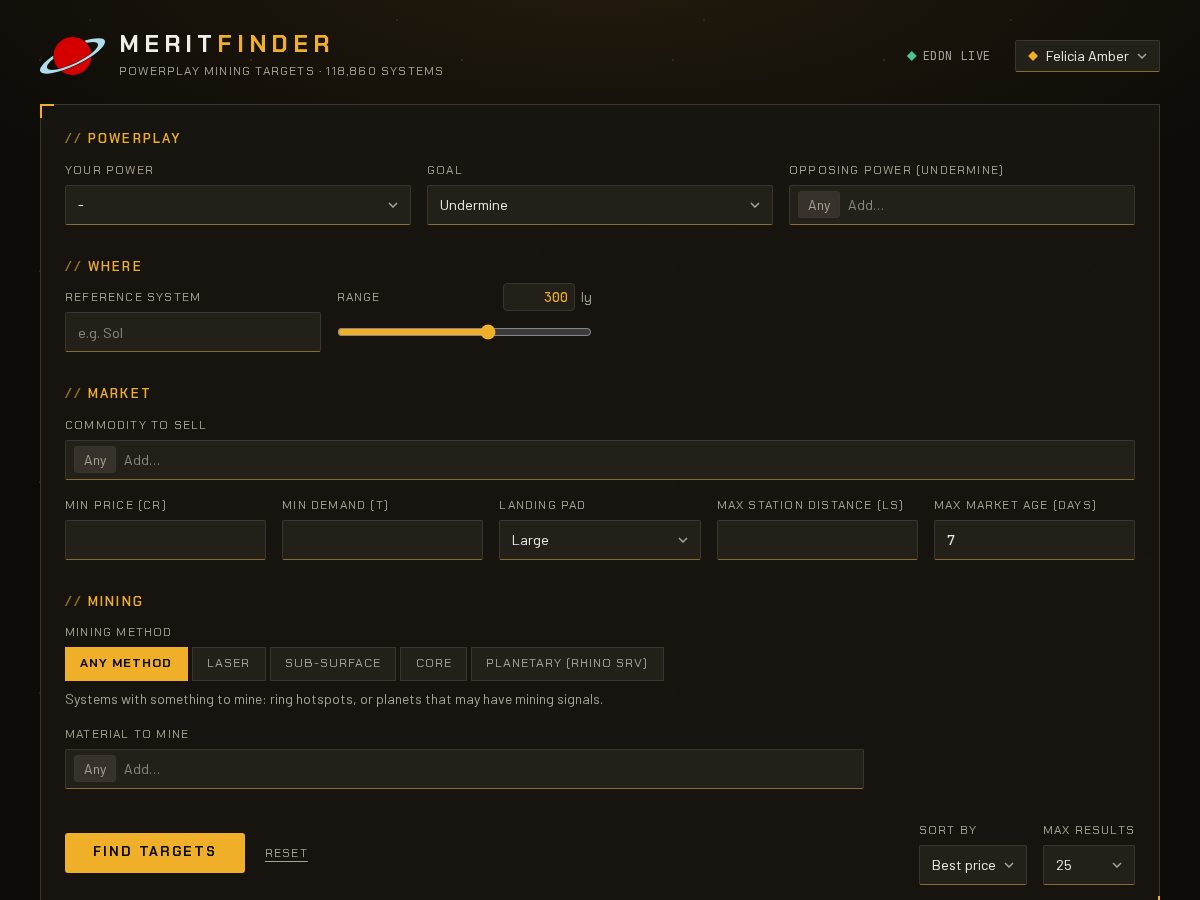Click the Min Demand (T) field
Viewport: 1200px width, 900px height.
click(383, 540)
